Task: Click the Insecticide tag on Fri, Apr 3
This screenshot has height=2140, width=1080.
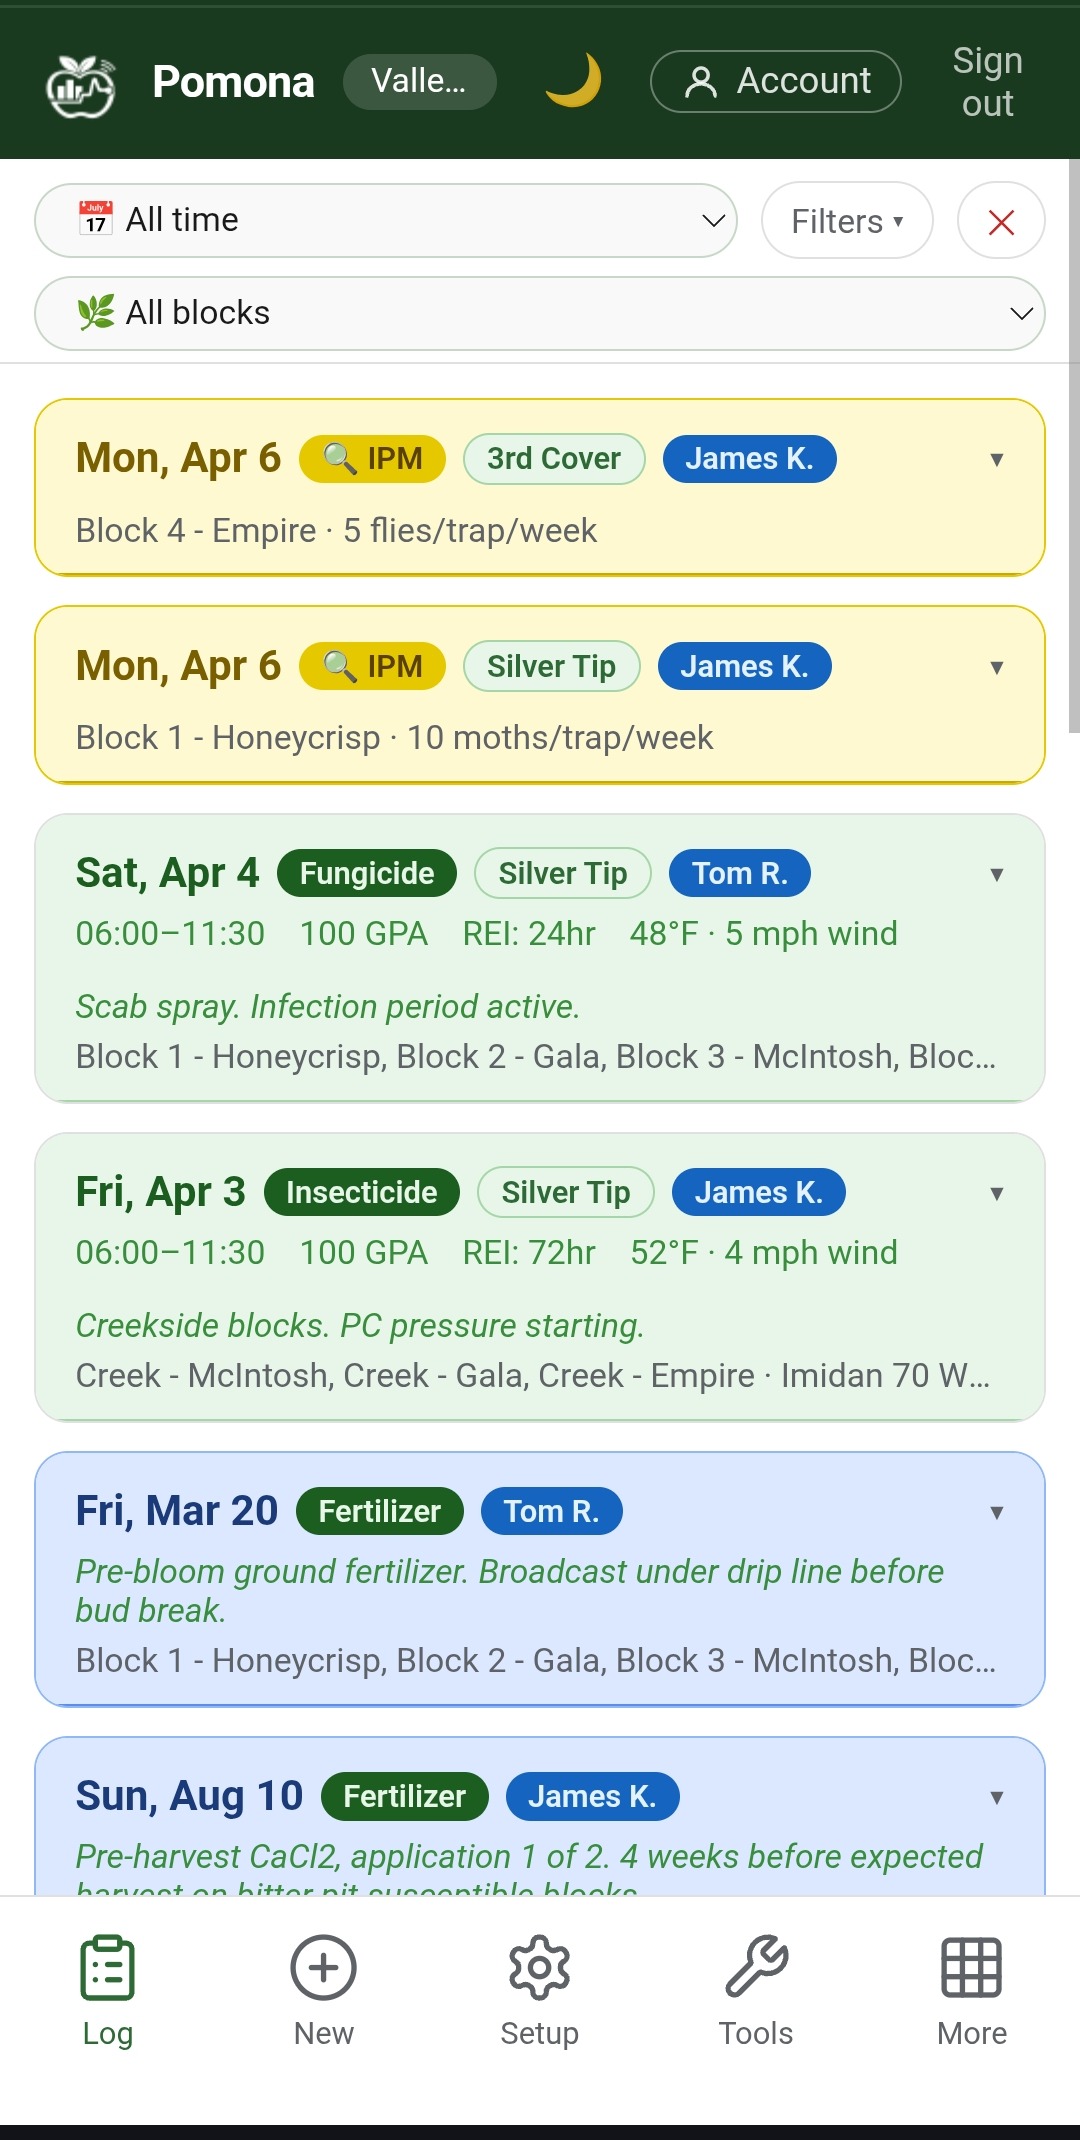Action: pos(361,1193)
